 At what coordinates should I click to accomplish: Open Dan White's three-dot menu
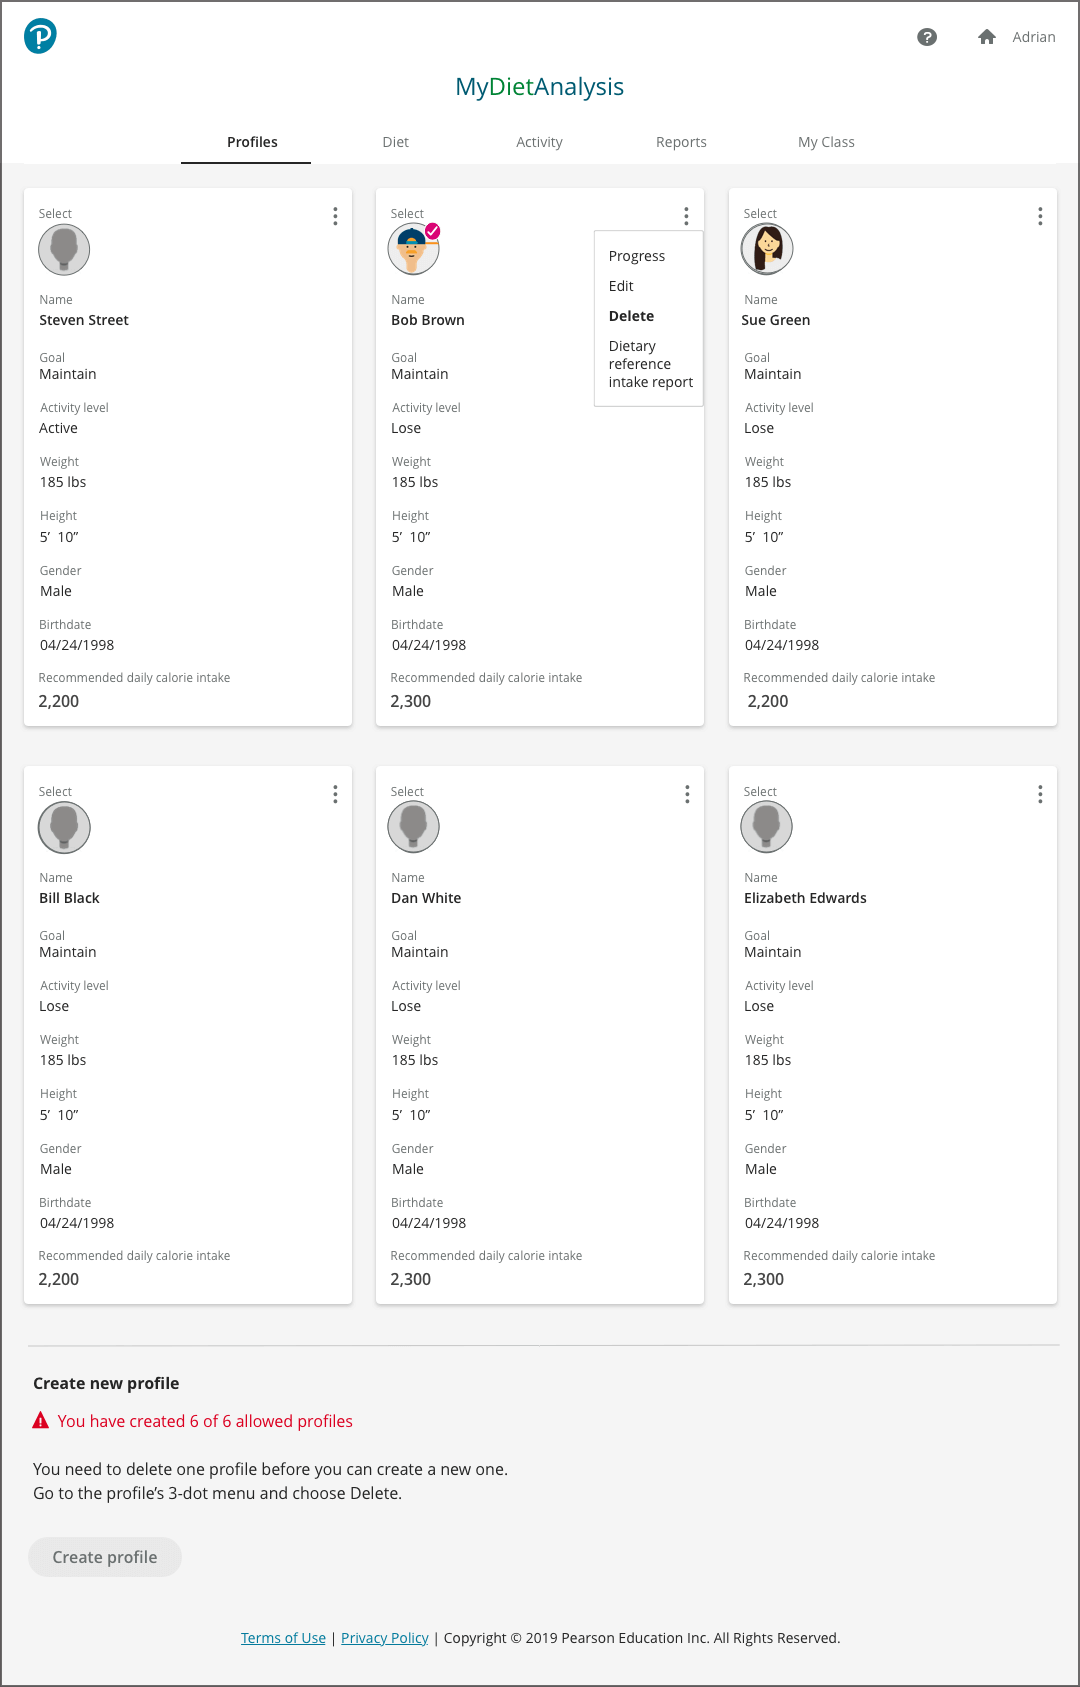[x=687, y=794]
